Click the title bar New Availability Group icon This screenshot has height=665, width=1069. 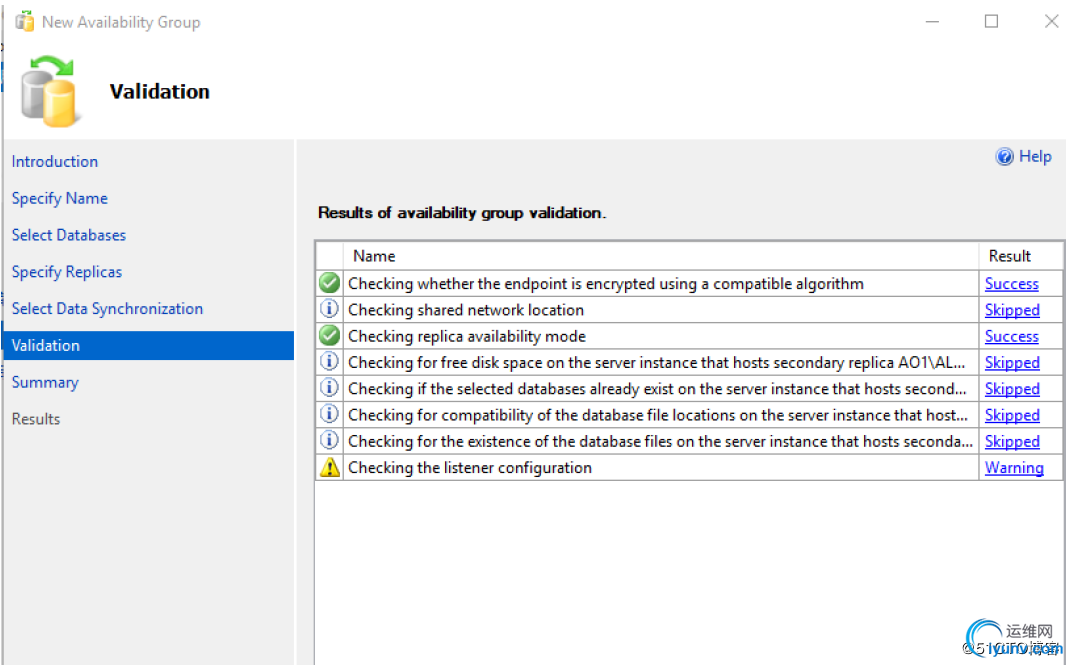click(25, 22)
